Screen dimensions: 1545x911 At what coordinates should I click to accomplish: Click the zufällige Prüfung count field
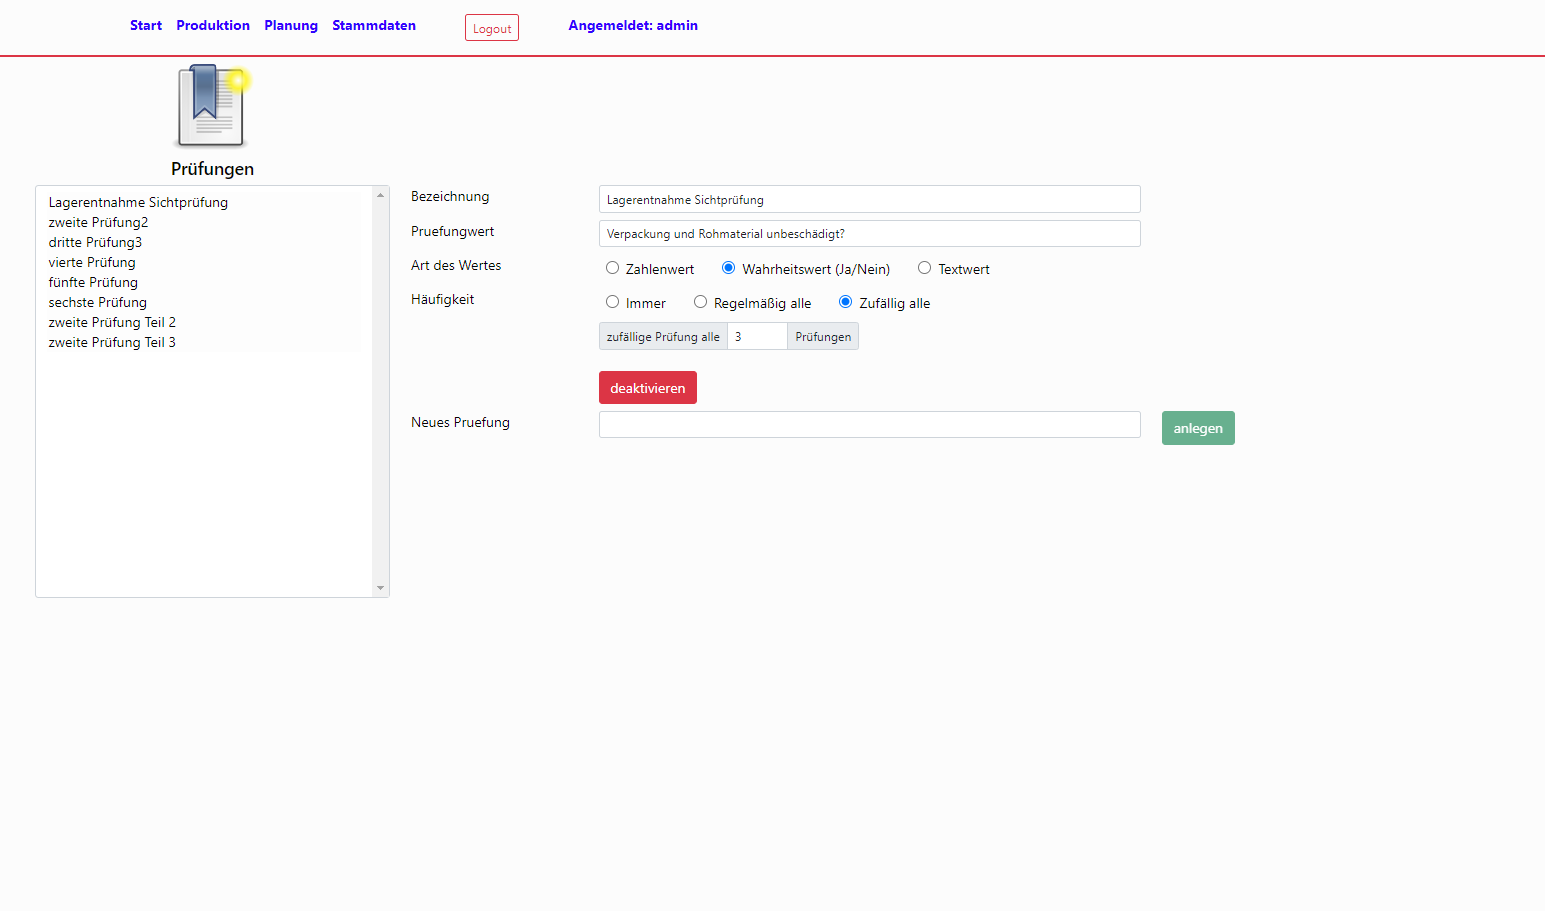(756, 337)
